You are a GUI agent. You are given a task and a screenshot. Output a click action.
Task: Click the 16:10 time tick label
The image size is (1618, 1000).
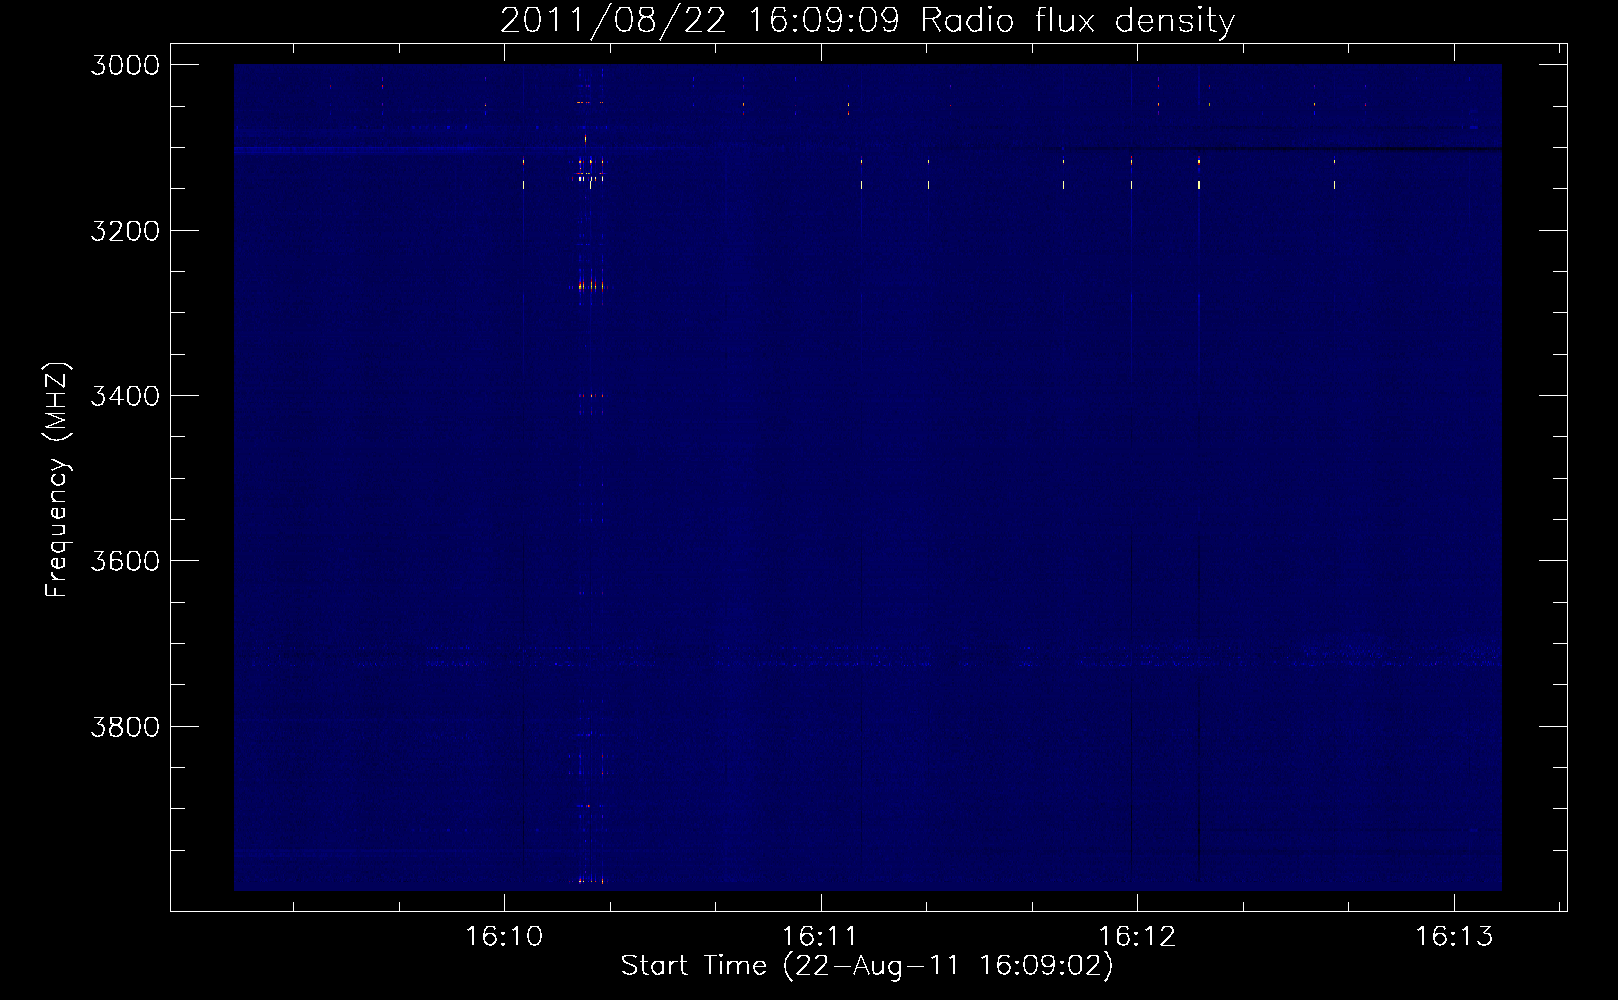504,936
